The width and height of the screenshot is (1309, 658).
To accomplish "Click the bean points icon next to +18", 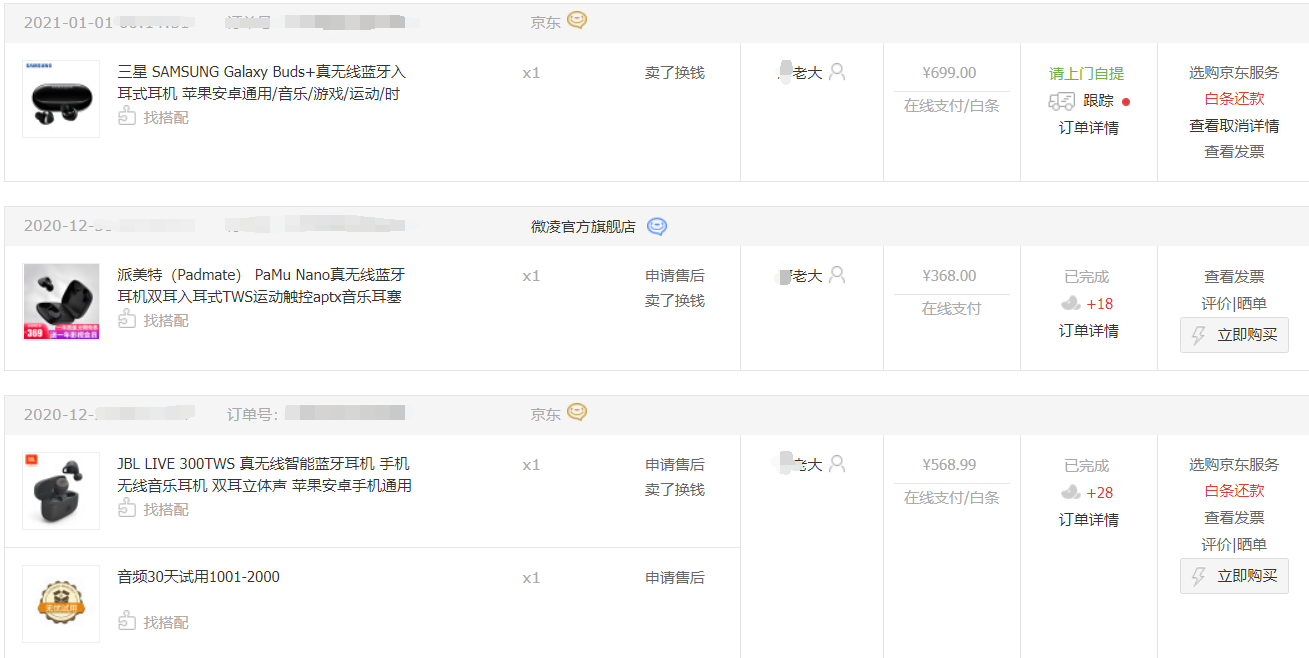I will 1071,303.
